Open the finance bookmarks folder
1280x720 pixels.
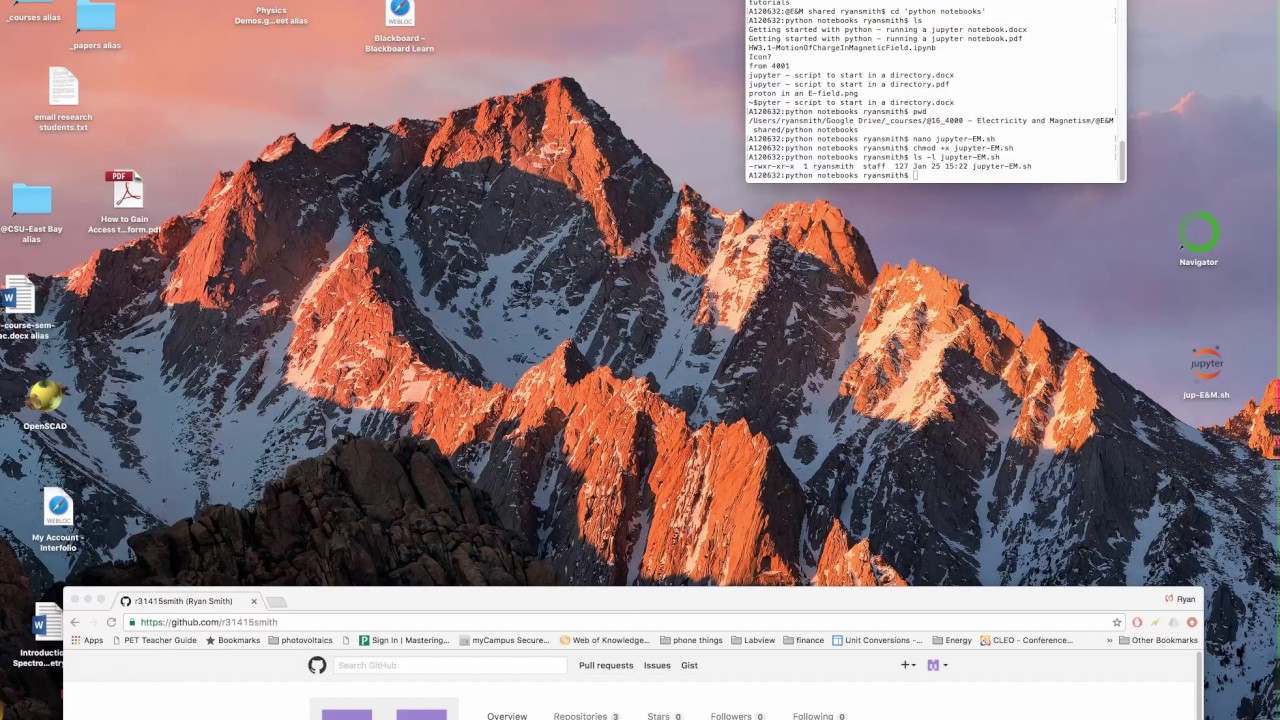(804, 640)
